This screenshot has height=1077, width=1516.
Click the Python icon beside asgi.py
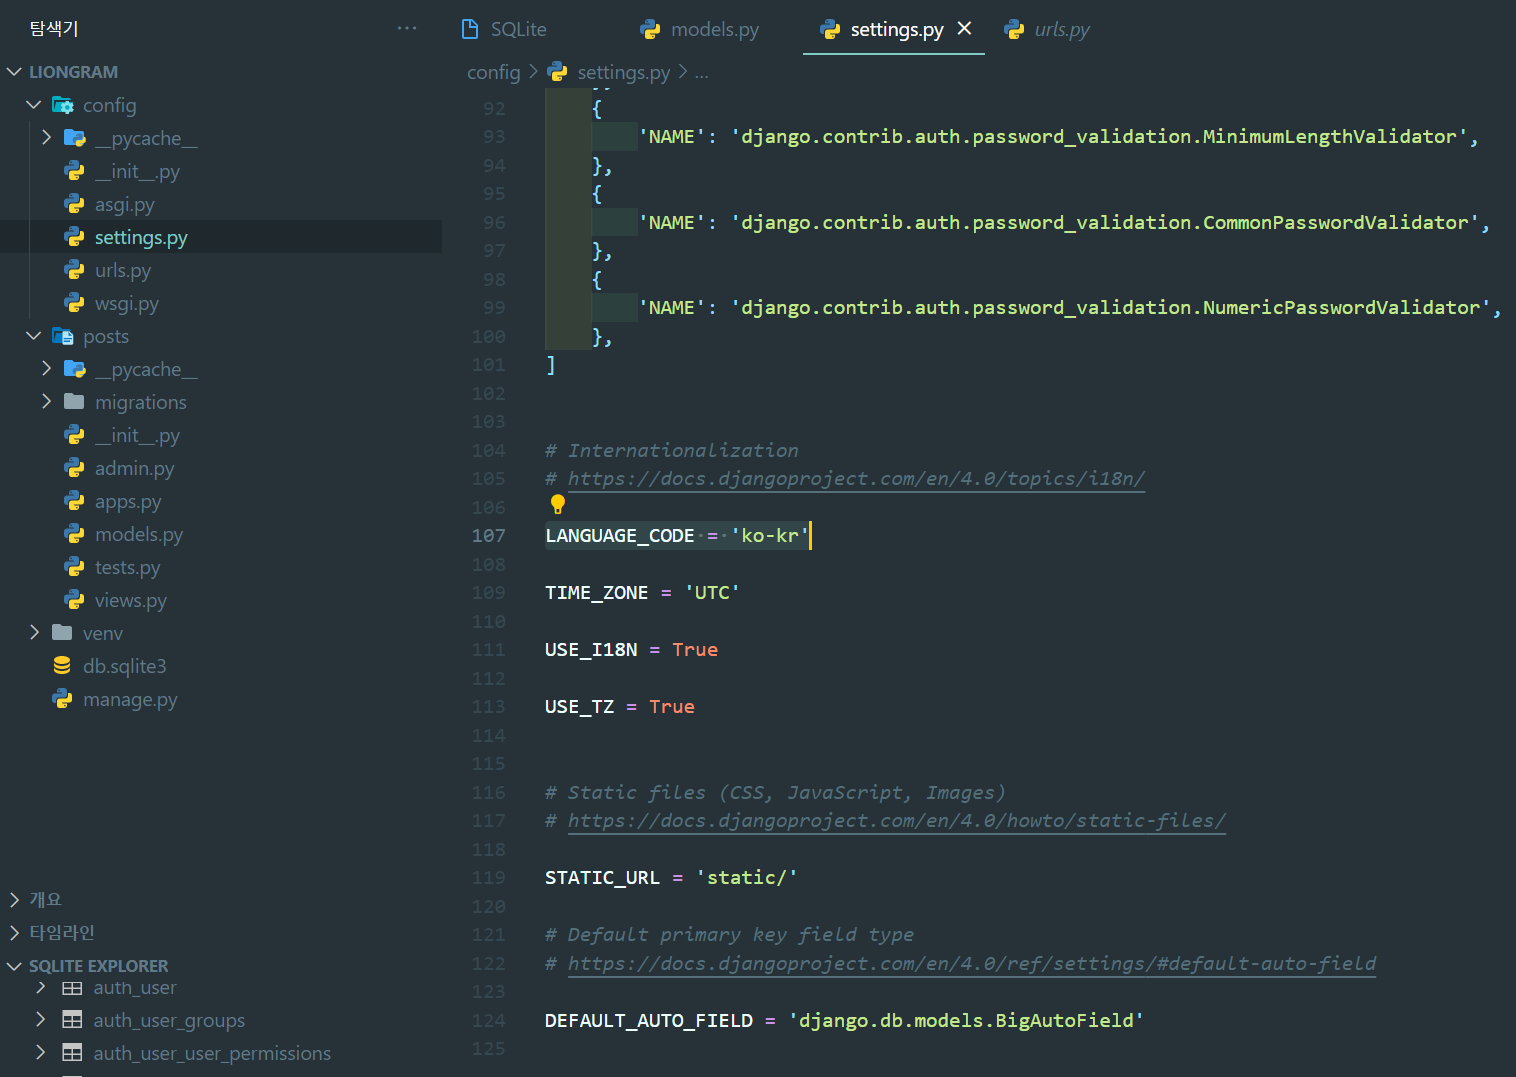click(74, 204)
